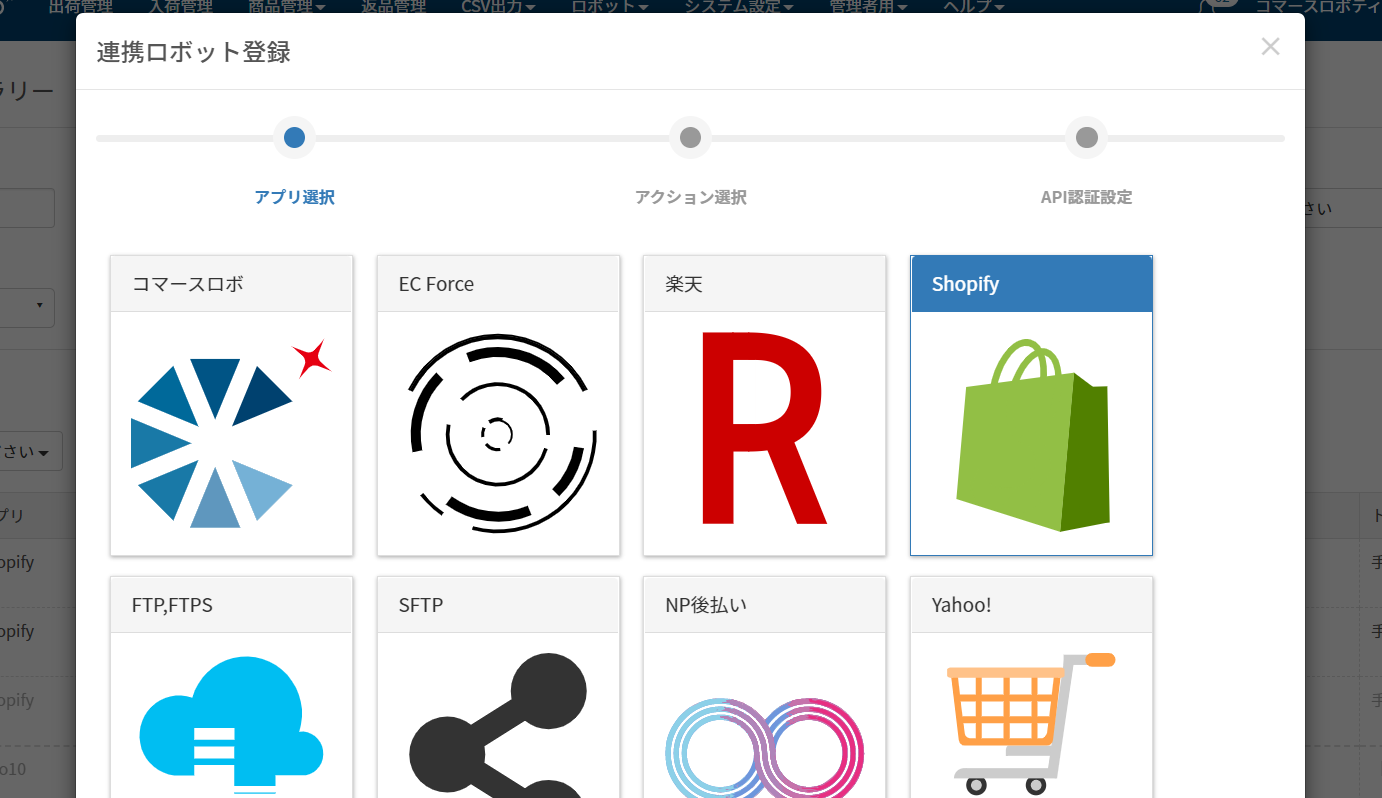Viewport: 1382px width, 798px height.
Task: Open the CSV出力 menu in top navbar
Action: 498,7
